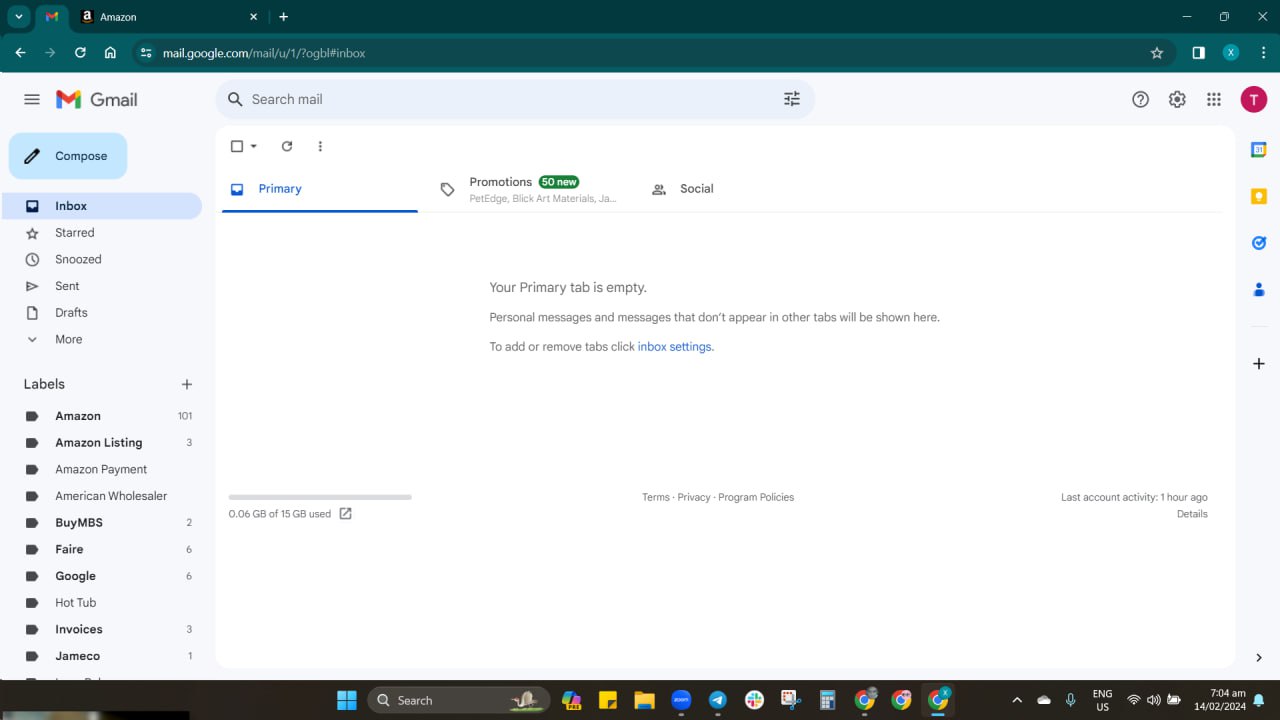This screenshot has width=1280, height=720.
Task: Open Gmail settings gear
Action: tap(1177, 99)
